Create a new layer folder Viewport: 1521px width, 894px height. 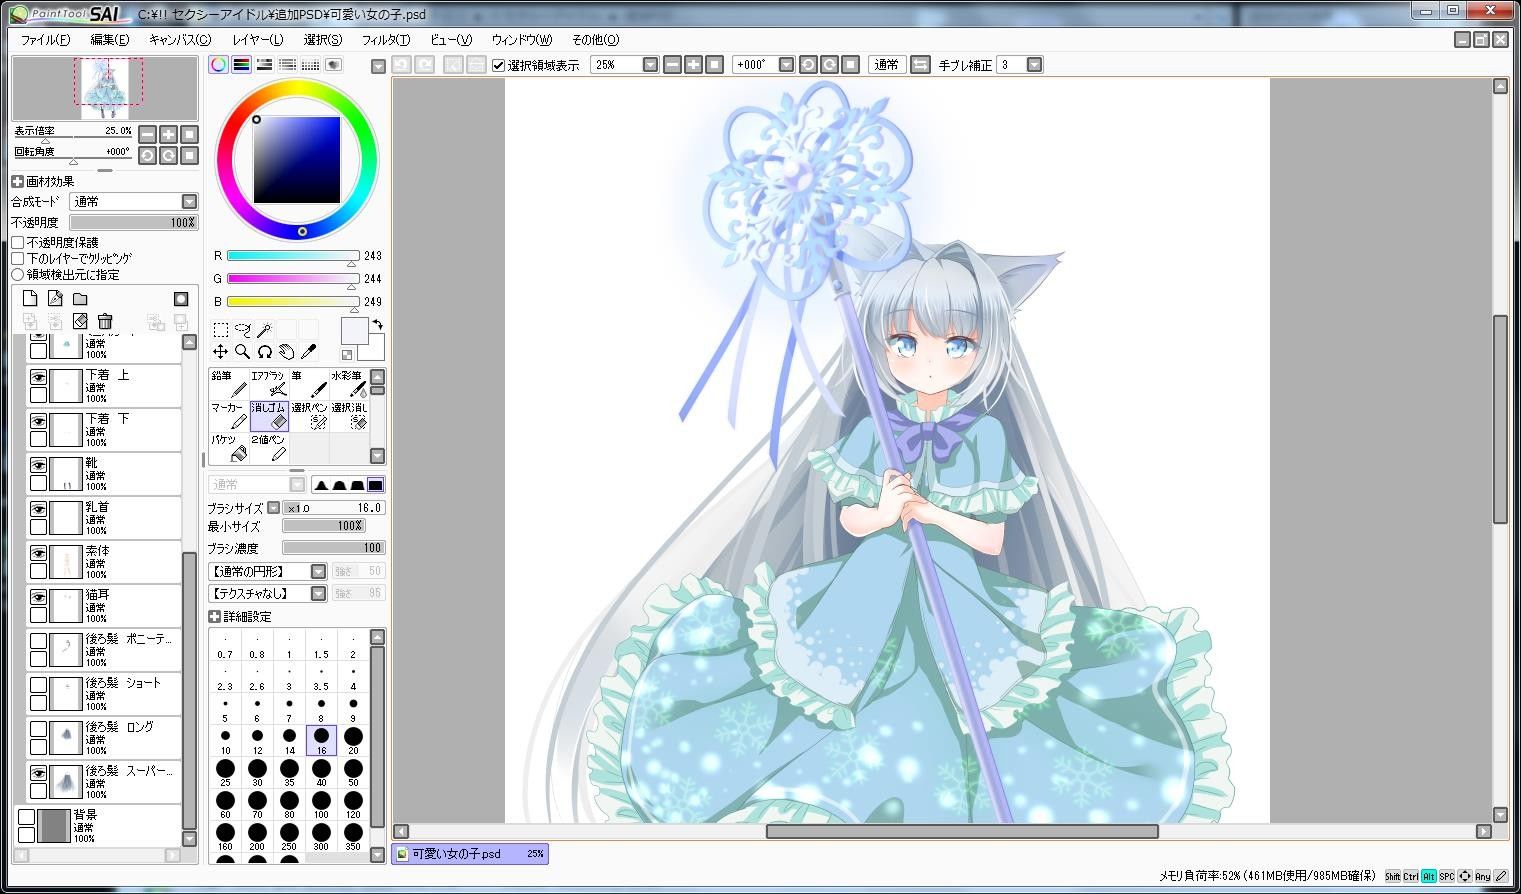80,298
